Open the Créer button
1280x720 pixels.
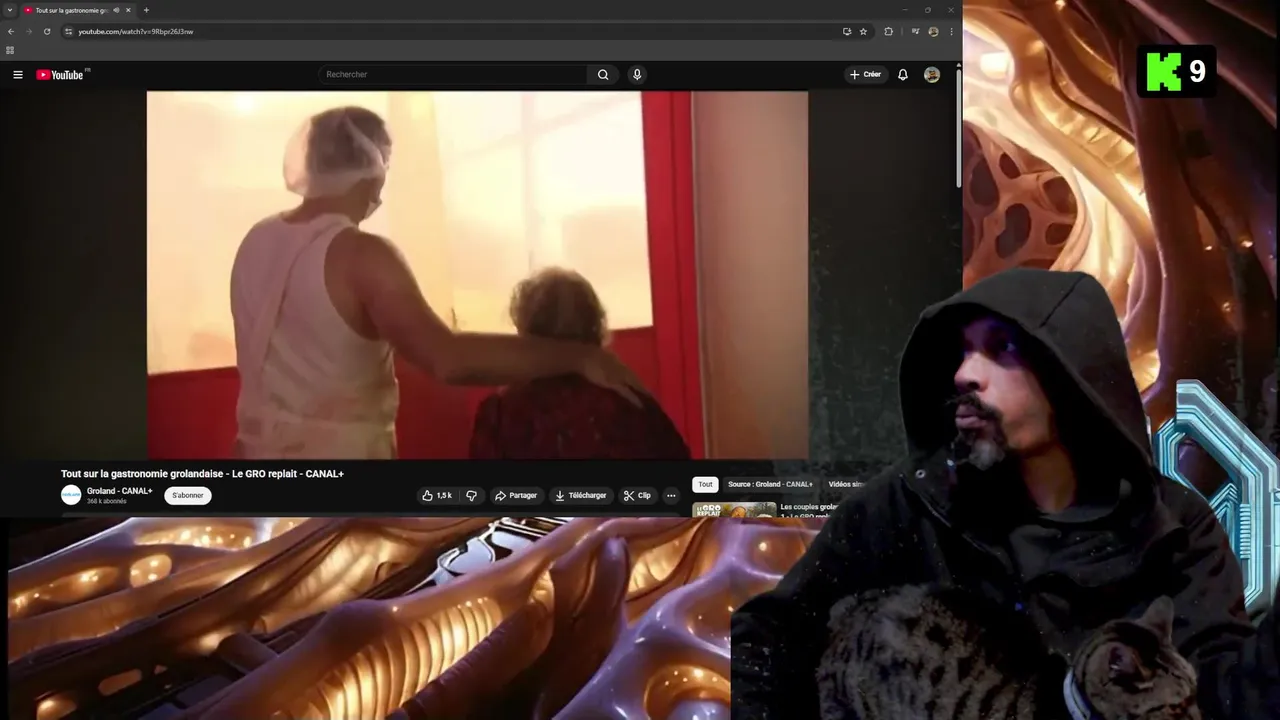(x=865, y=75)
